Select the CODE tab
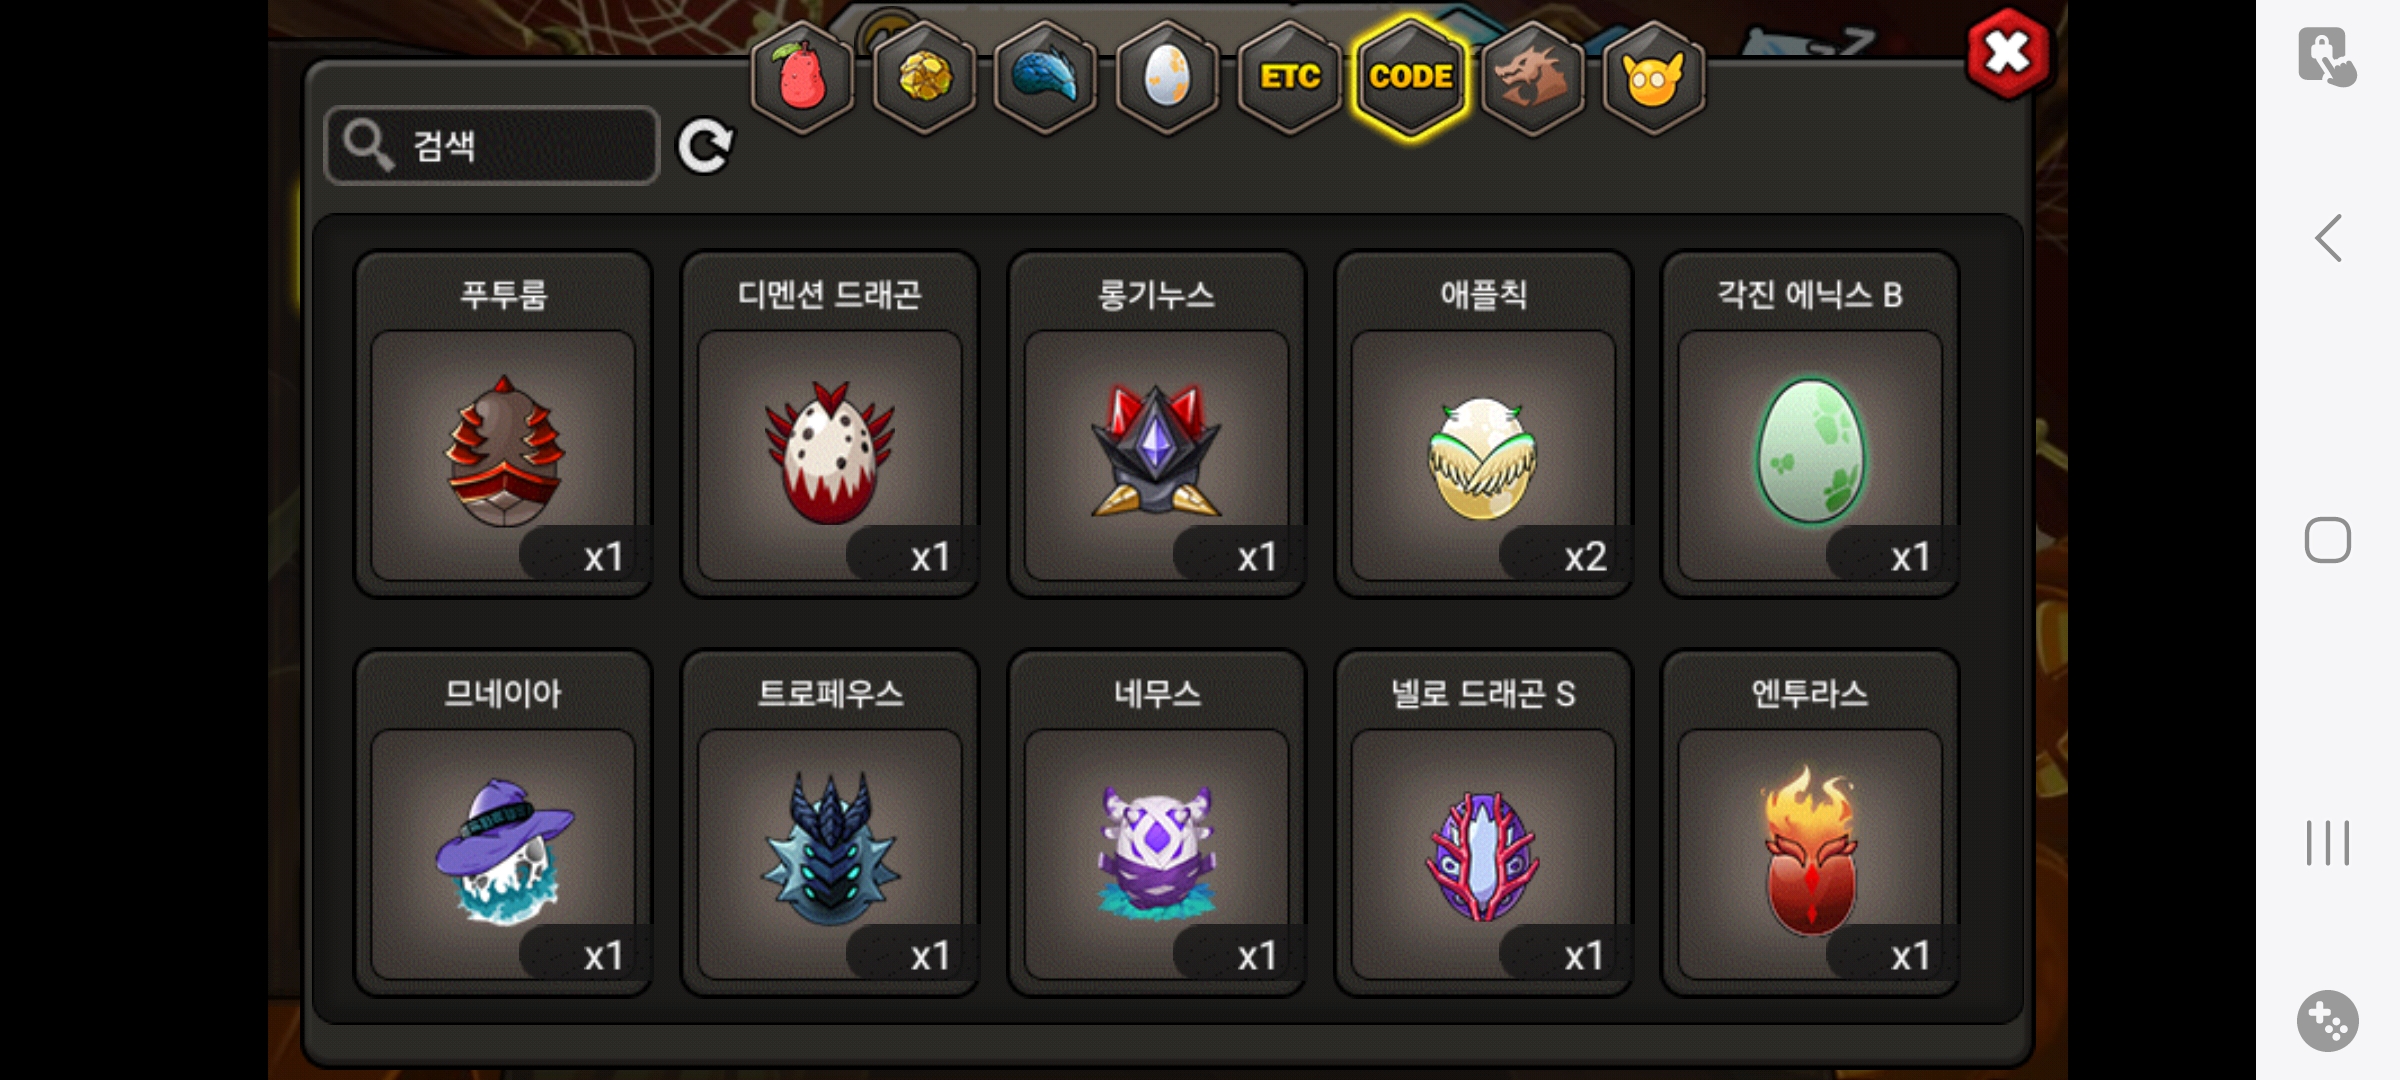This screenshot has width=2400, height=1080. (x=1410, y=78)
